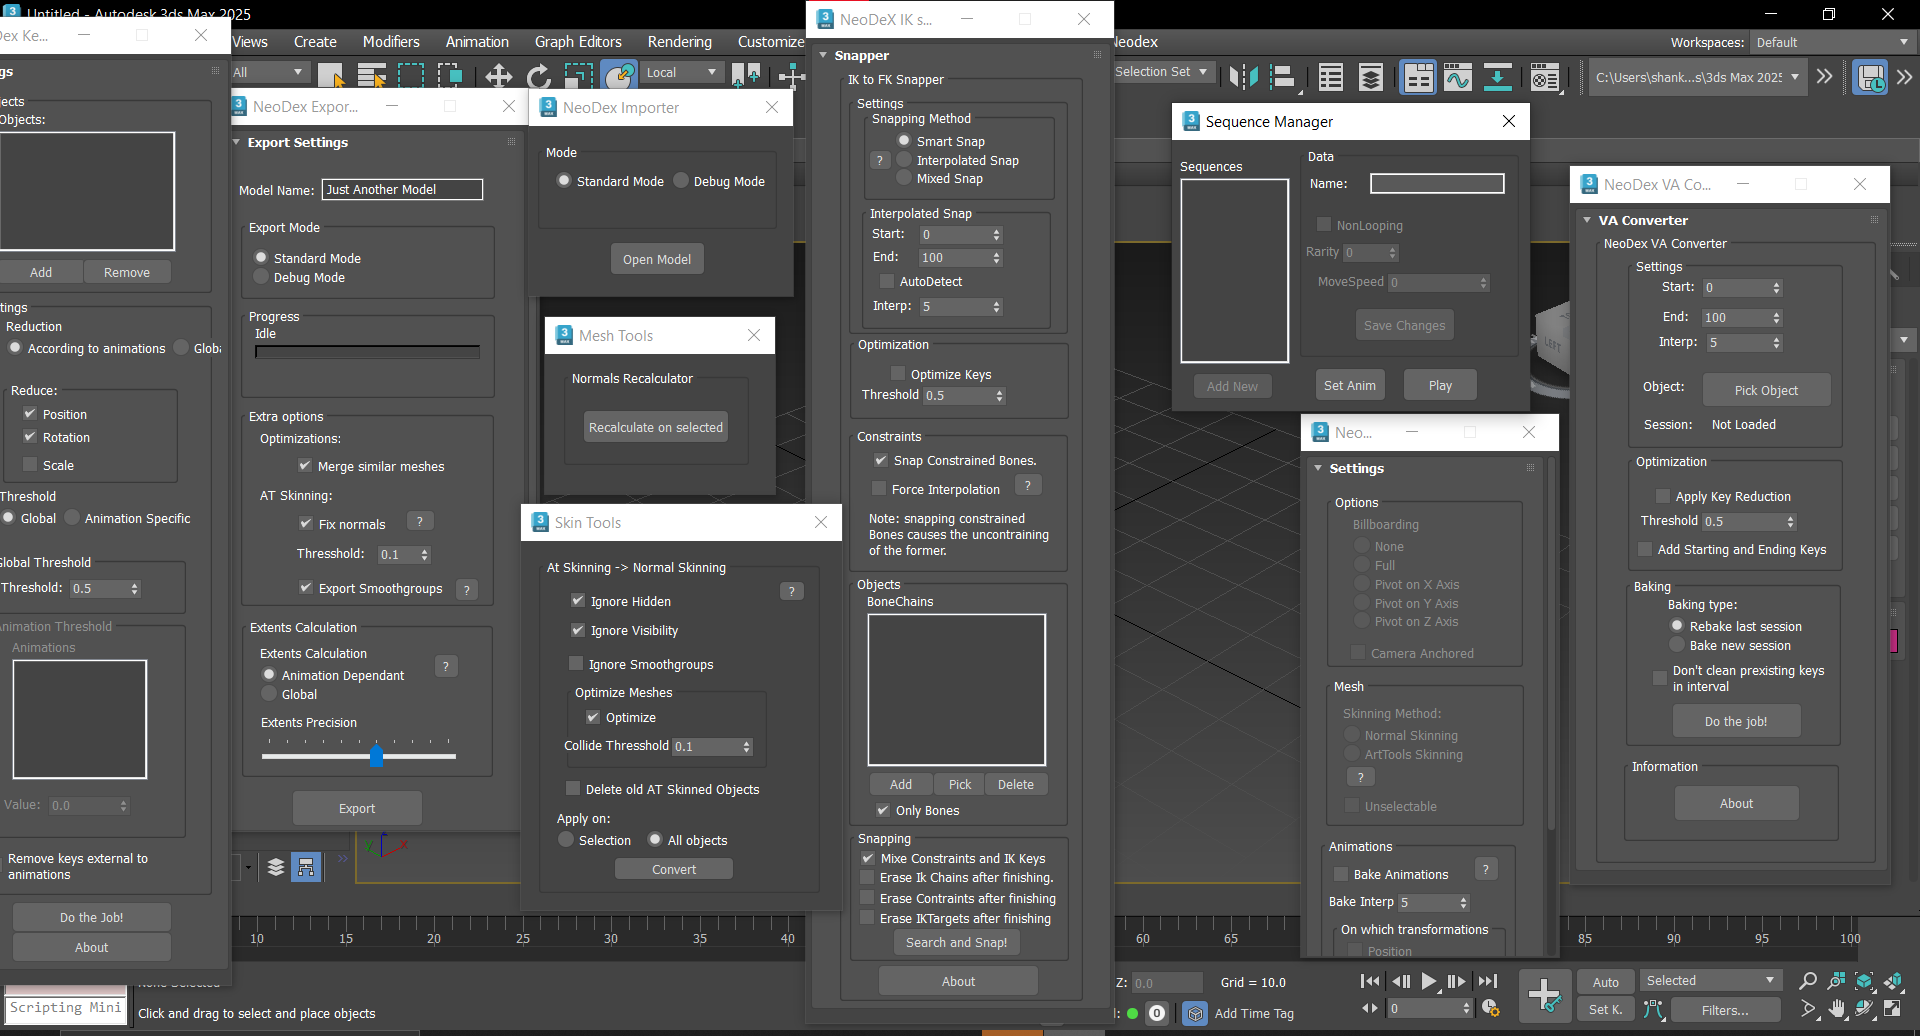Image resolution: width=1920 pixels, height=1036 pixels.
Task: Enable Force Interpolation checkbox
Action: [879, 489]
